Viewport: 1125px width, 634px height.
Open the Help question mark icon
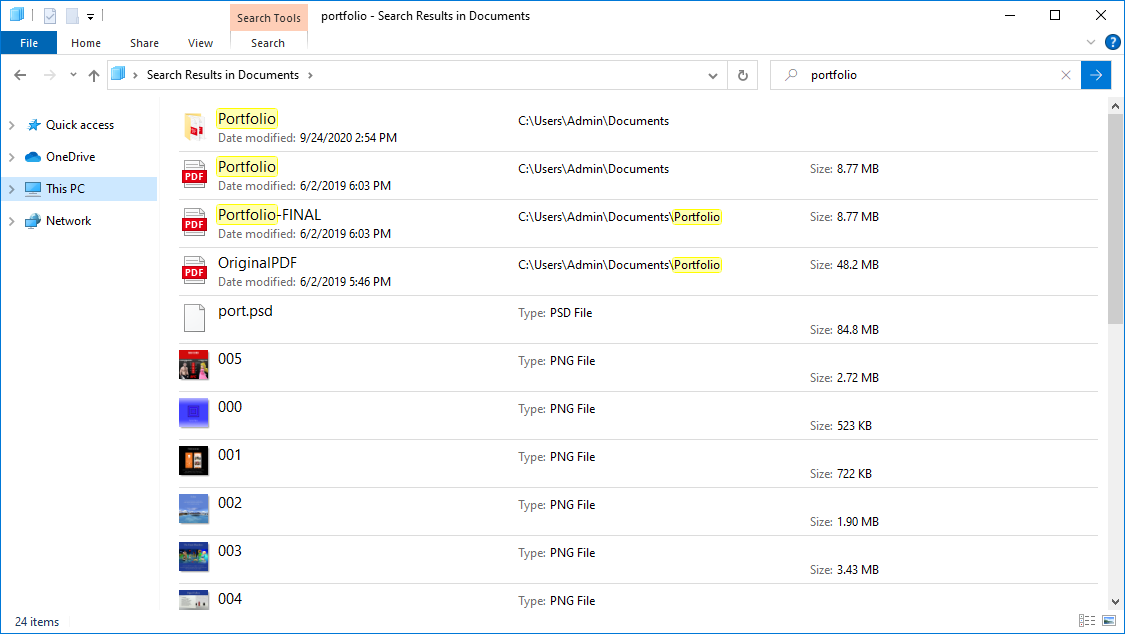click(x=1111, y=43)
